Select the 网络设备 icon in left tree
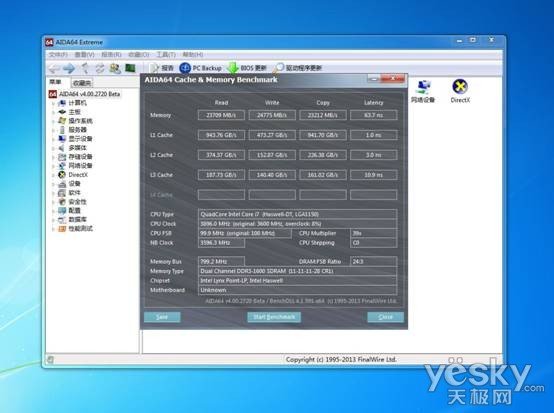 point(62,166)
